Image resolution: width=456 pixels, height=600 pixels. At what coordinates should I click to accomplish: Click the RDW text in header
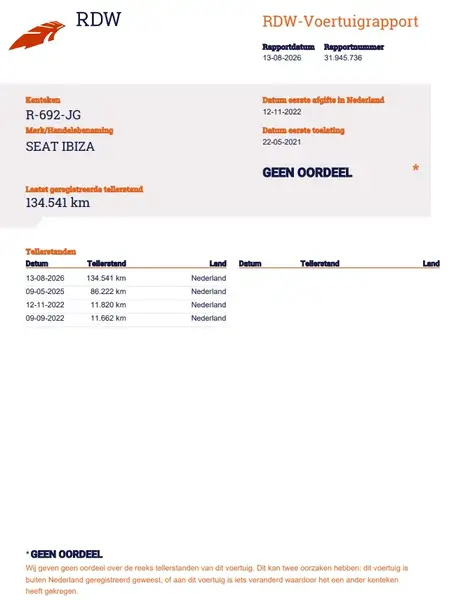pos(98,19)
